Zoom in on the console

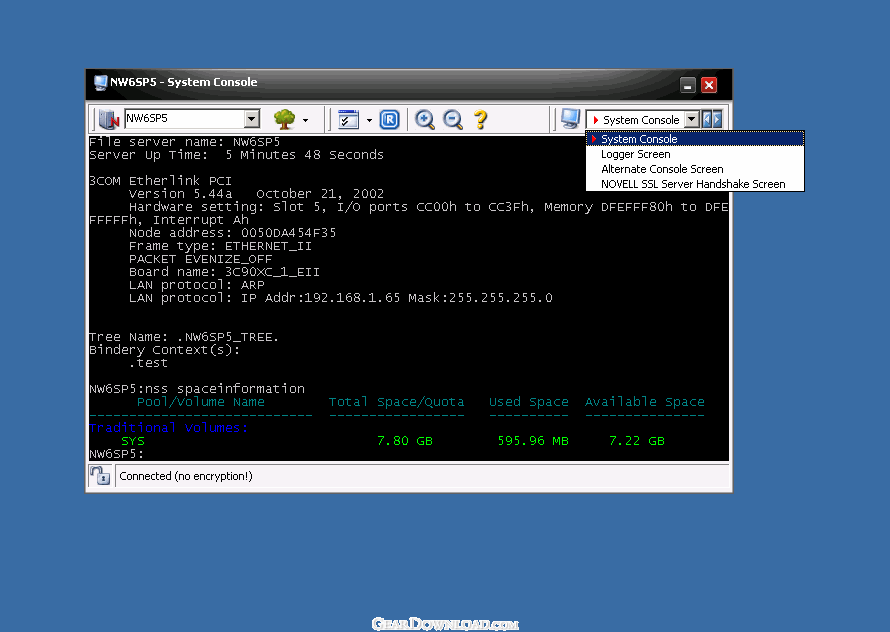[425, 119]
